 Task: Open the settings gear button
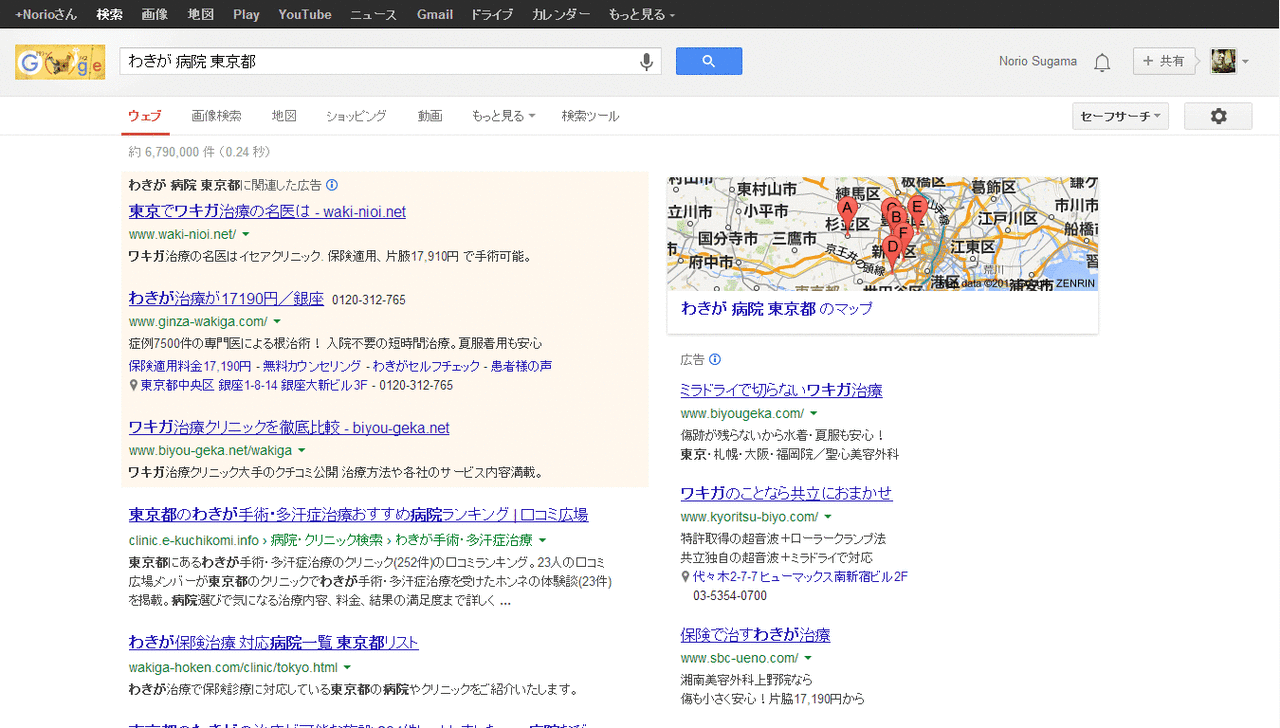(x=1218, y=116)
